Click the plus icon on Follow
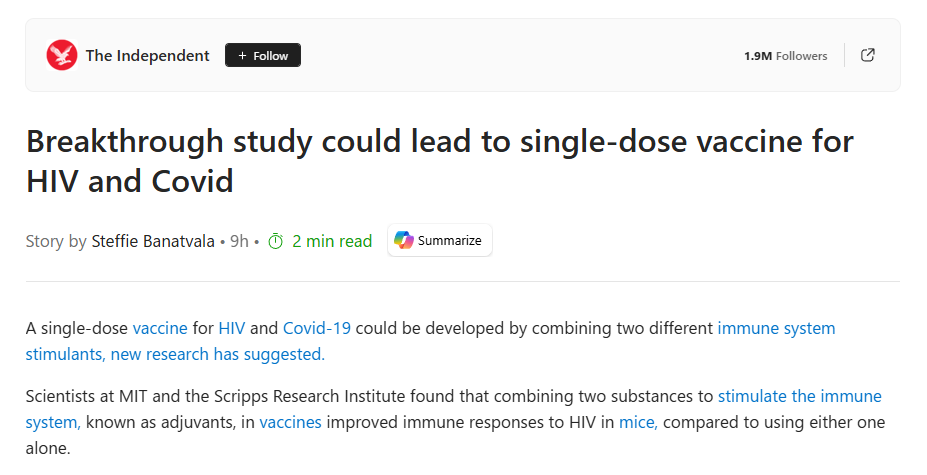 point(242,56)
